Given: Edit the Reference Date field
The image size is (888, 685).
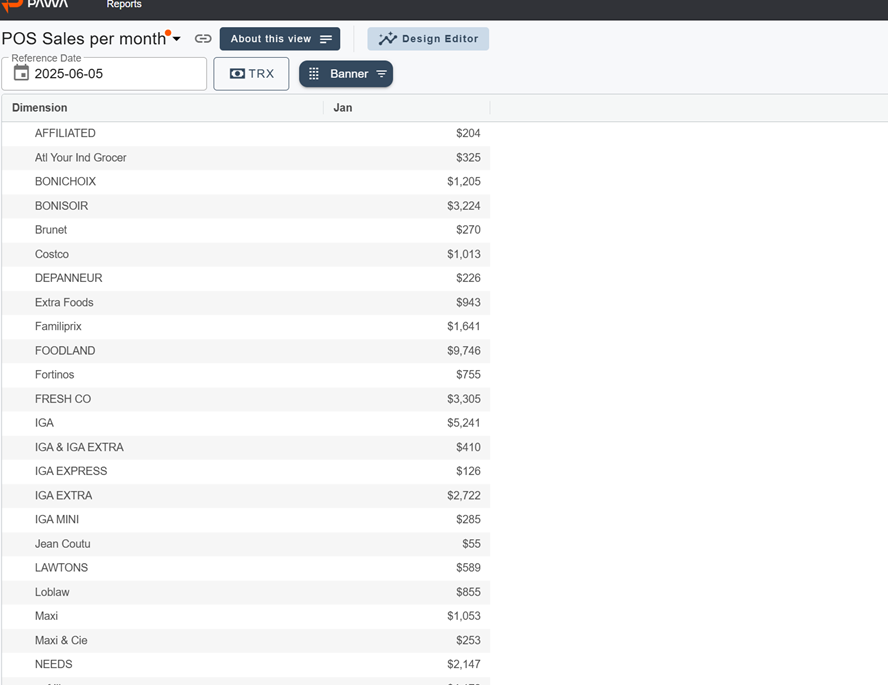Looking at the screenshot, I should (x=104, y=74).
